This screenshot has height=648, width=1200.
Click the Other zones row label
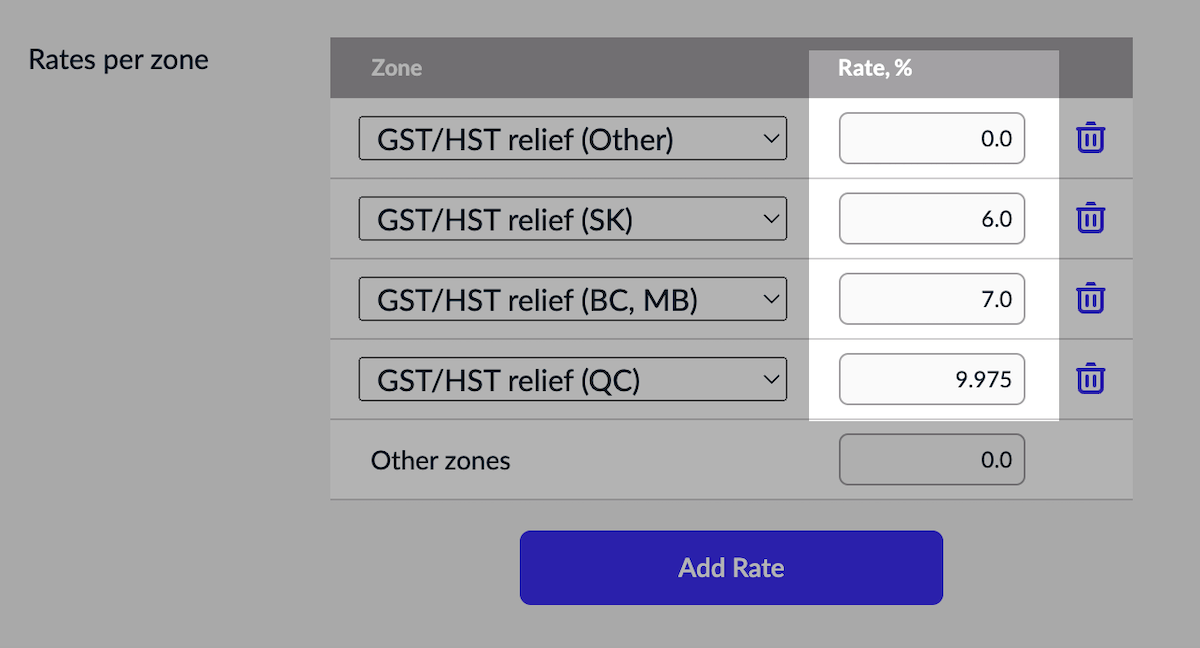tap(440, 460)
